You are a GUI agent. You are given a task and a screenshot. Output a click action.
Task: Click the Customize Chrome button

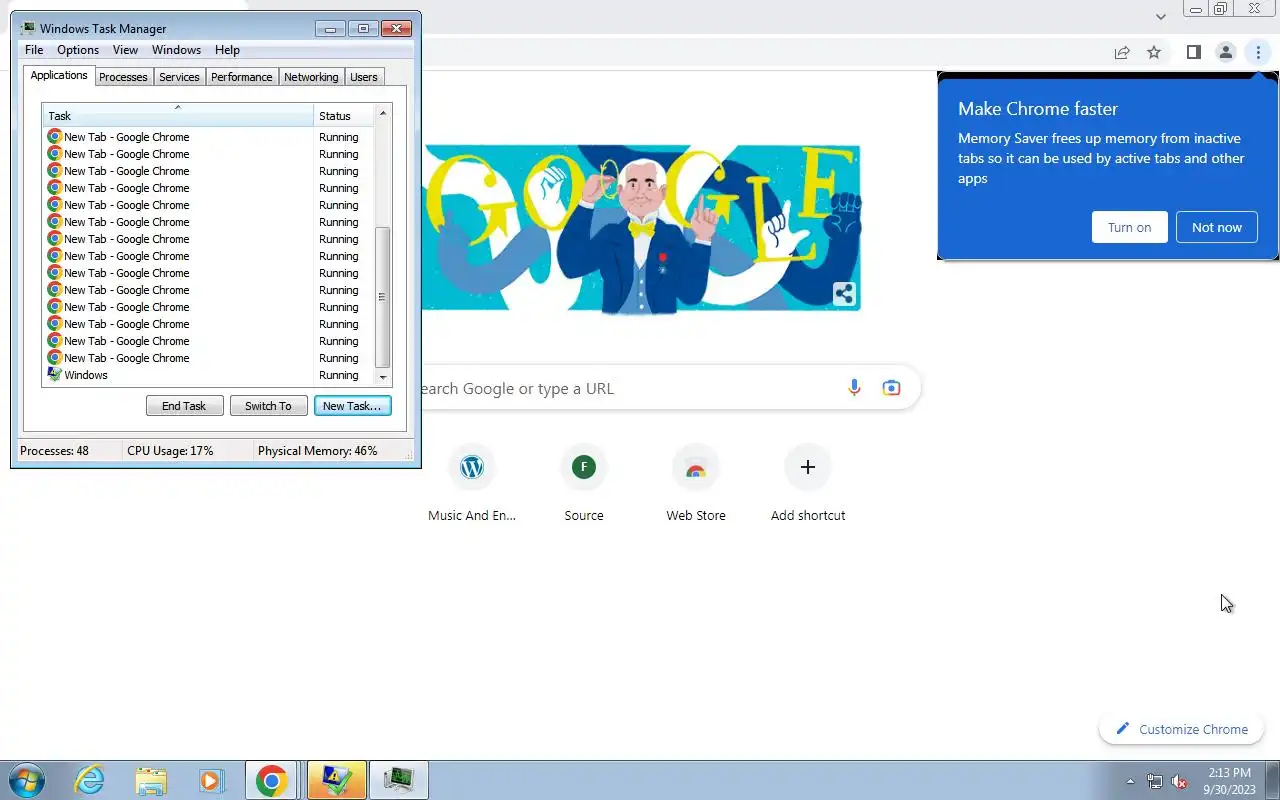(x=1182, y=729)
